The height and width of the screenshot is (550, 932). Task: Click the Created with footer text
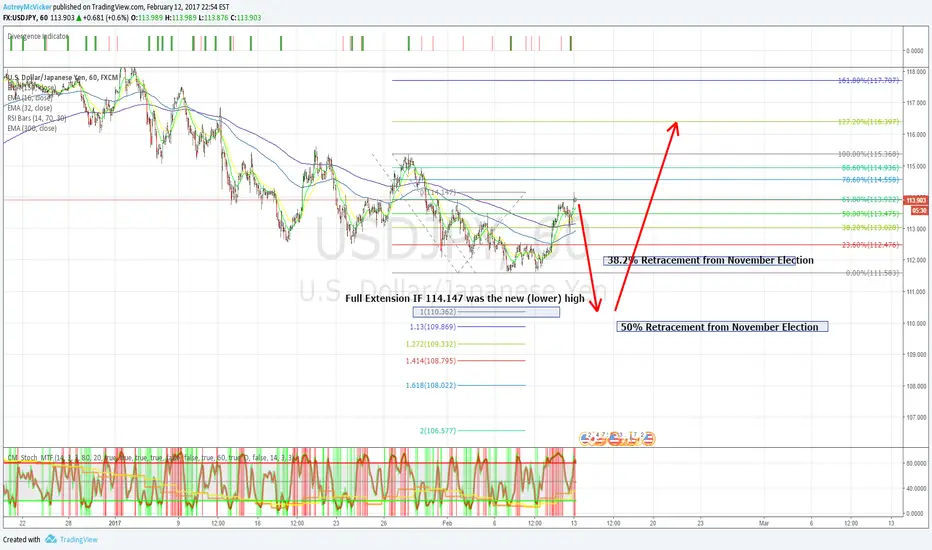(21, 540)
